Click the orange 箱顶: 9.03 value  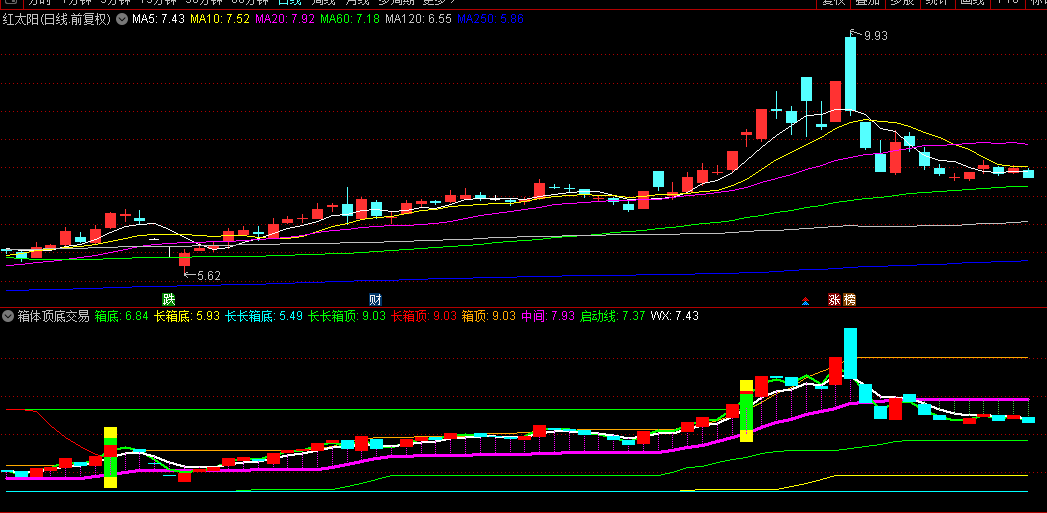[489, 316]
